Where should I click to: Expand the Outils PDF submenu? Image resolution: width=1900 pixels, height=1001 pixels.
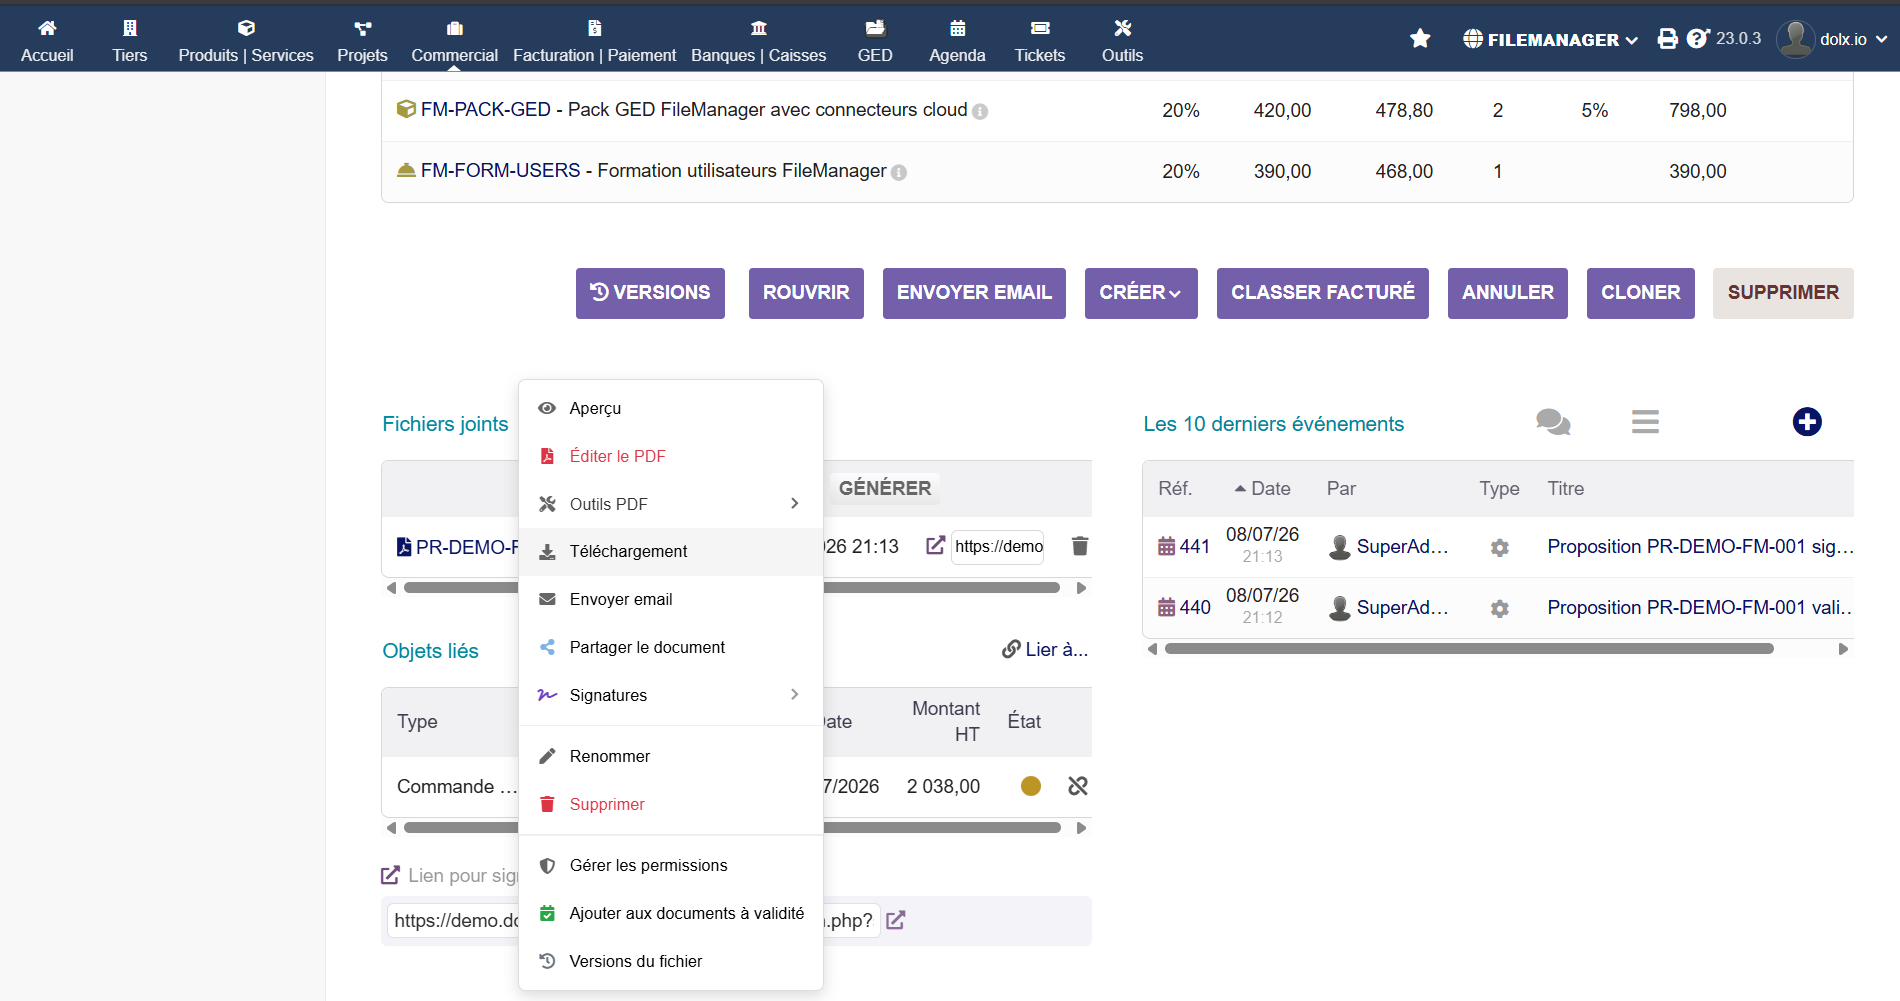(671, 504)
